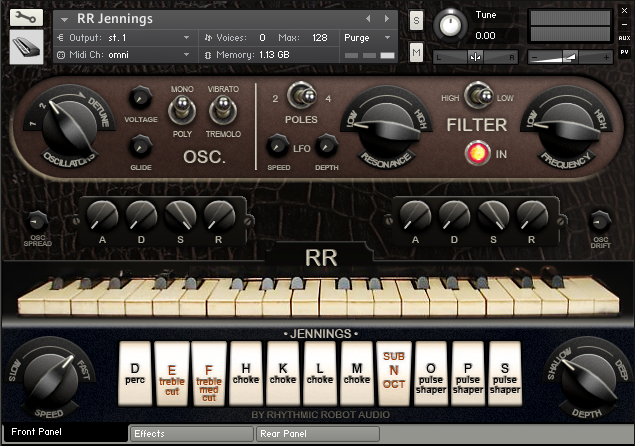This screenshot has width=635, height=446.
Task: Select the P pulse shaper tab
Action: pos(468,373)
